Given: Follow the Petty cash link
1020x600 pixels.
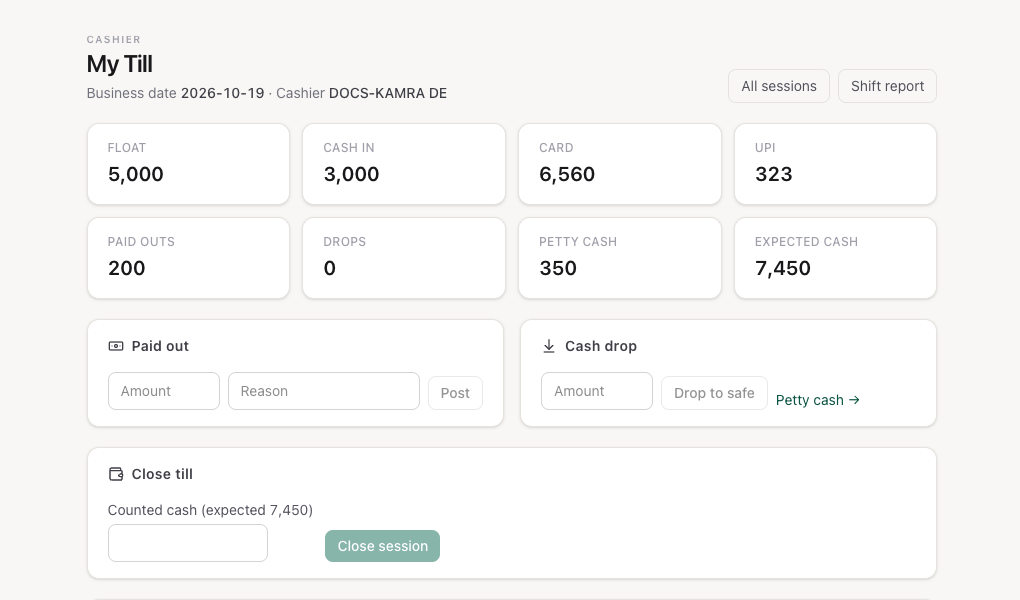Looking at the screenshot, I should pyautogui.click(x=818, y=400).
